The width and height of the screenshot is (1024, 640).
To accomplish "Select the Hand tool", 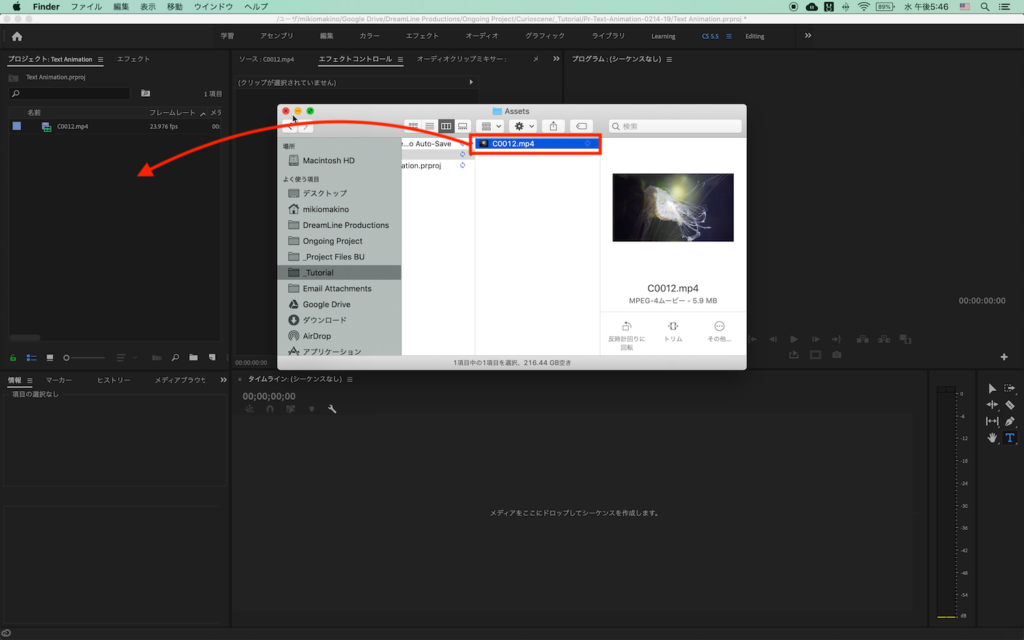I will click(992, 438).
